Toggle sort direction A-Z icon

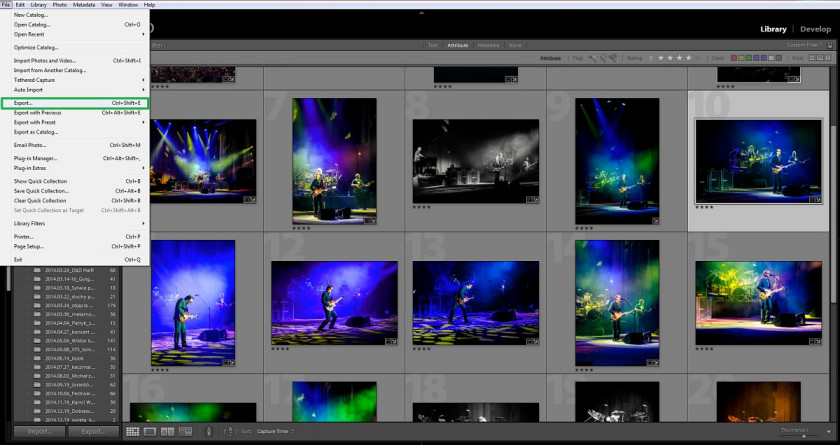229,432
